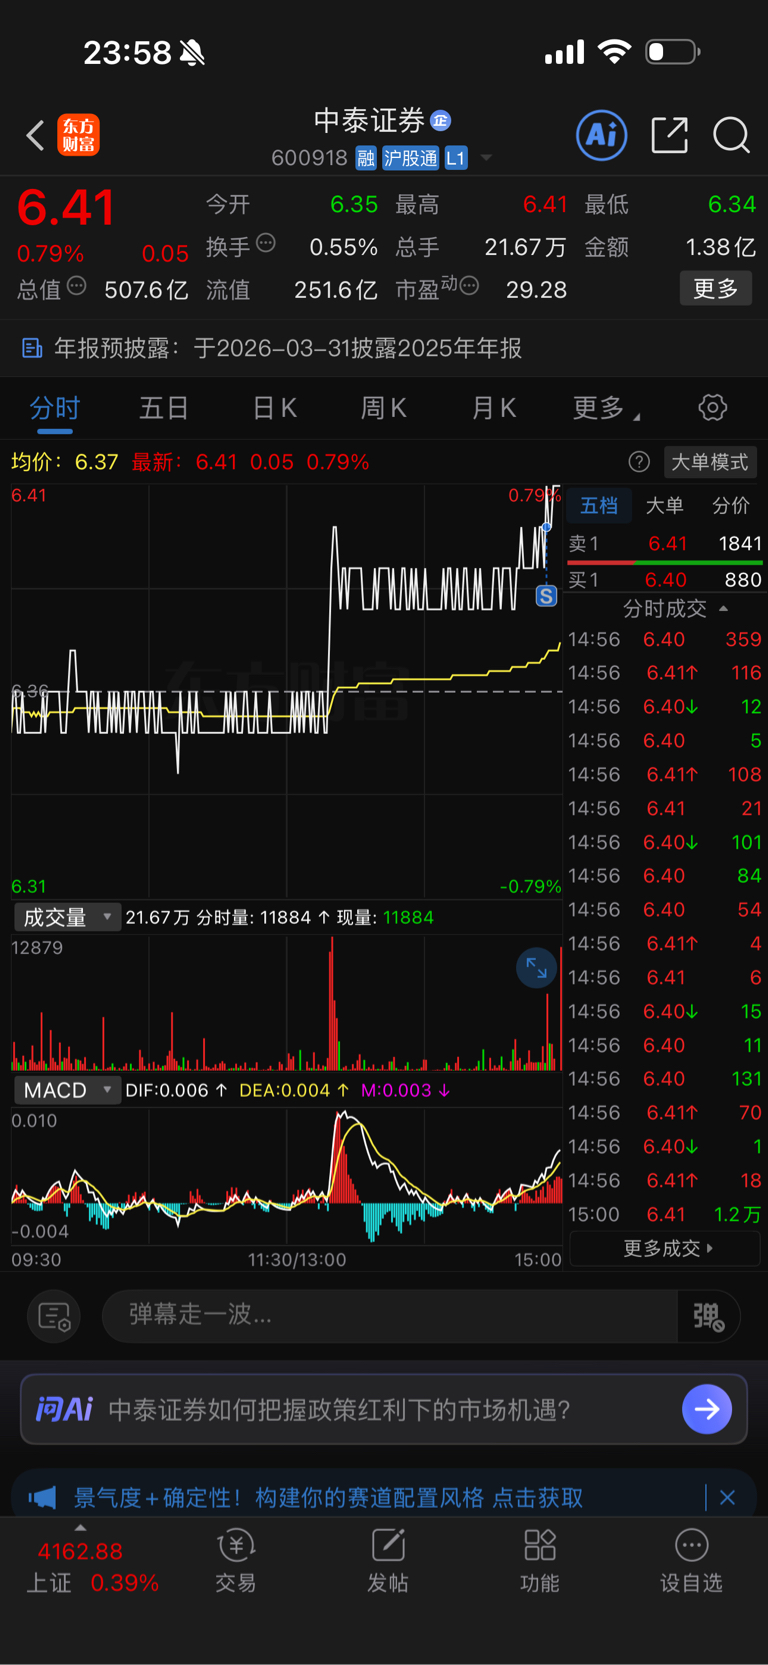Tap the megaphone announcement icon

tap(42, 1497)
